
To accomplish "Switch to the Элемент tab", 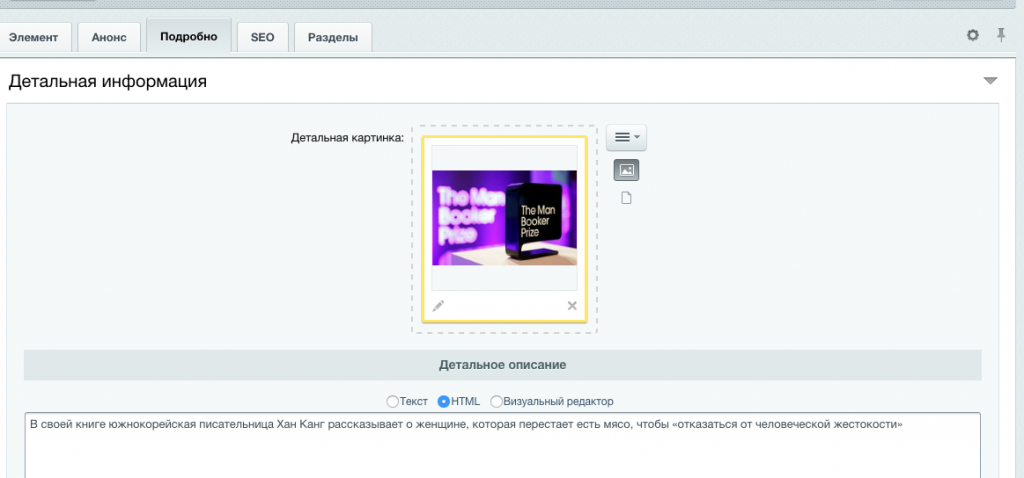I will pos(34,38).
